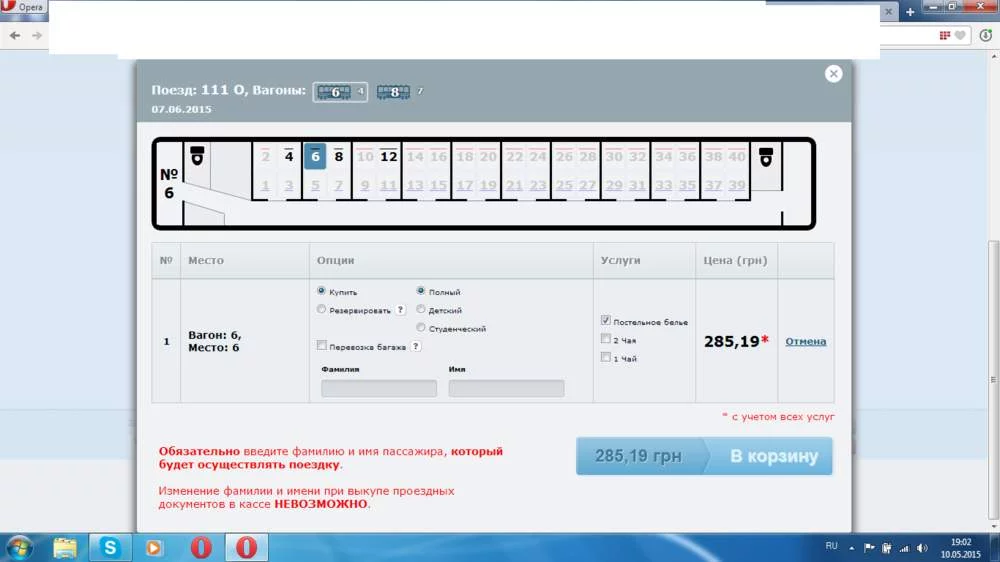Screen dimensions: 1000x562
Task: Go back in Opera browser
Action: tap(15, 36)
